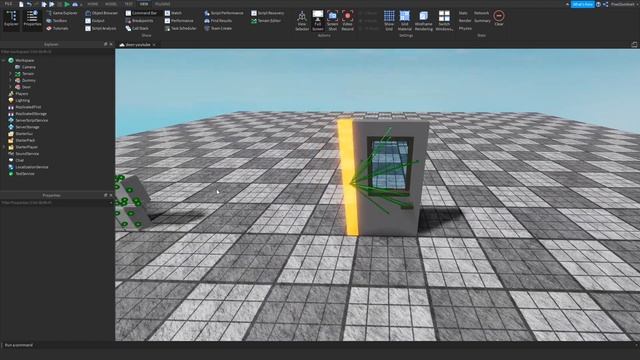Select ReplicatedStorage in the Explorer
Image resolution: width=640 pixels, height=360 pixels.
28,114
